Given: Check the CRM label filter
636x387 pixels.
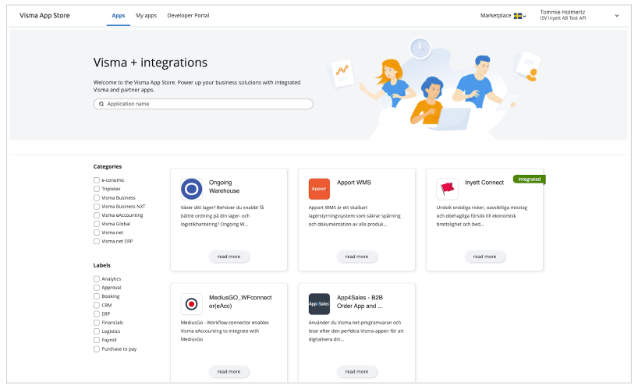Looking at the screenshot, I should tap(97, 305).
